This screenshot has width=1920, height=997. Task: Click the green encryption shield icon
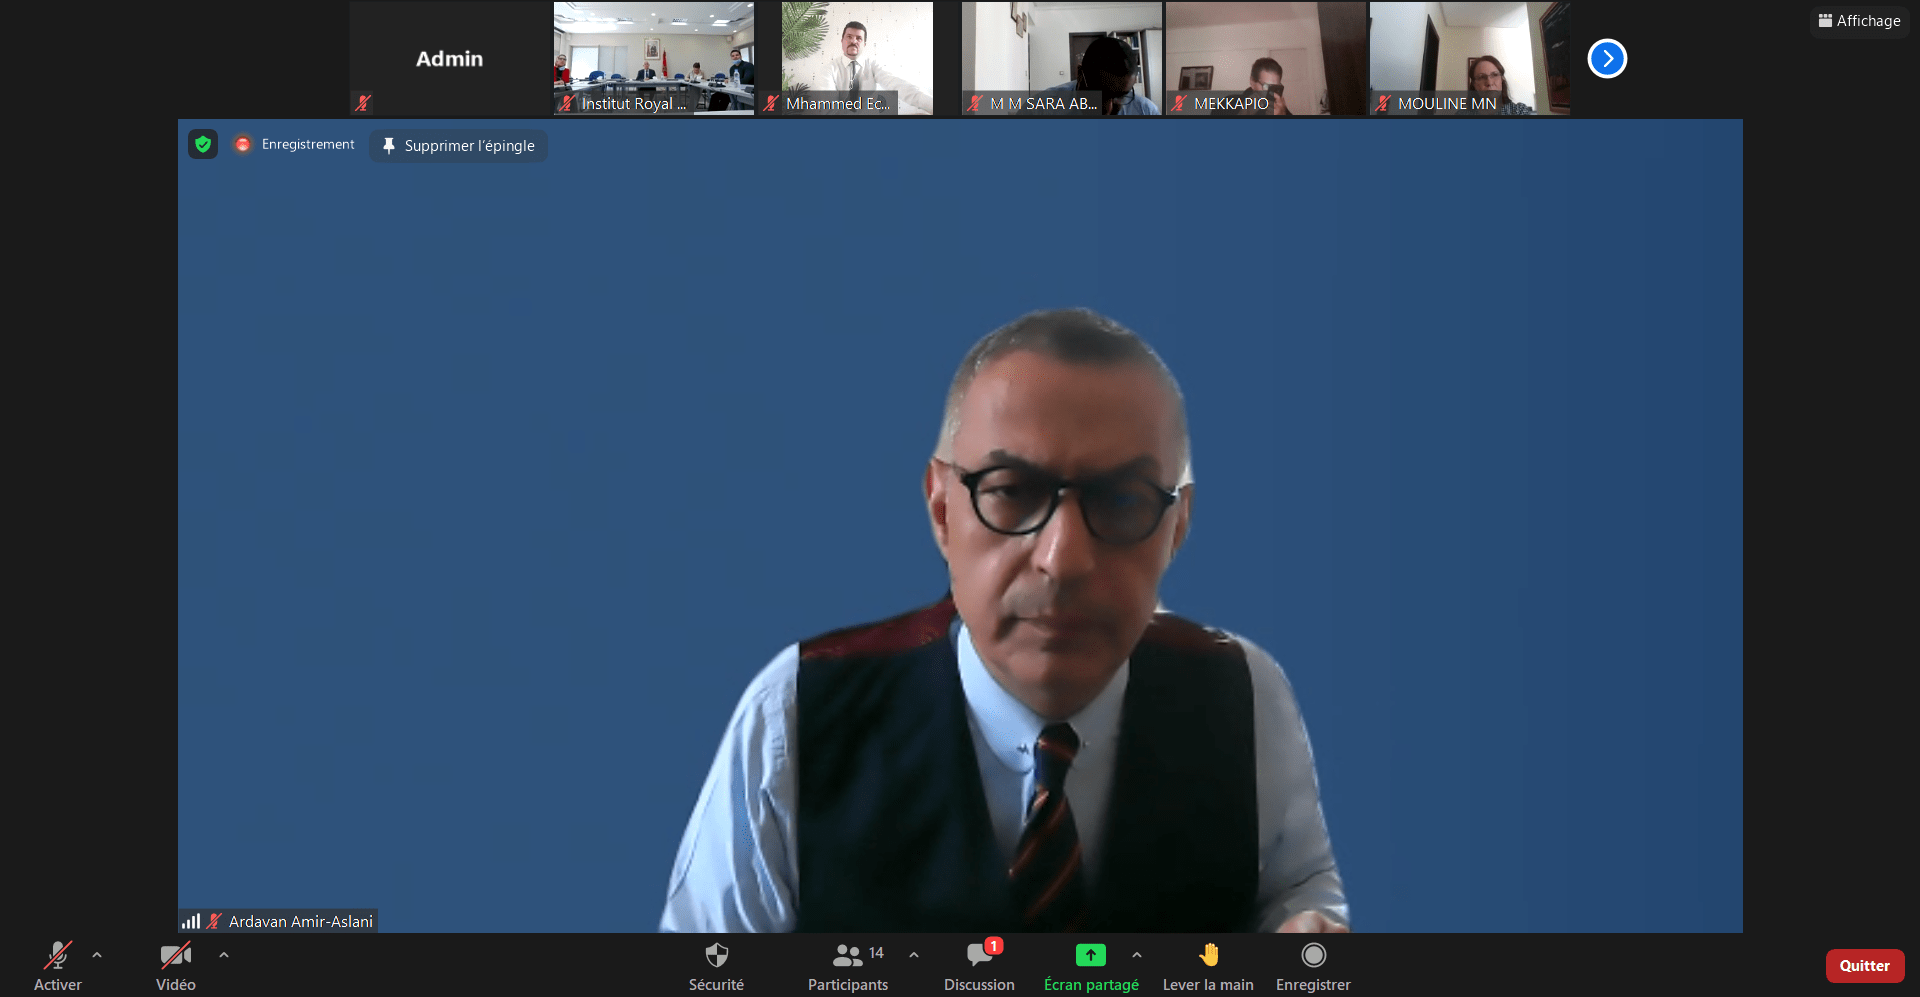tap(203, 145)
